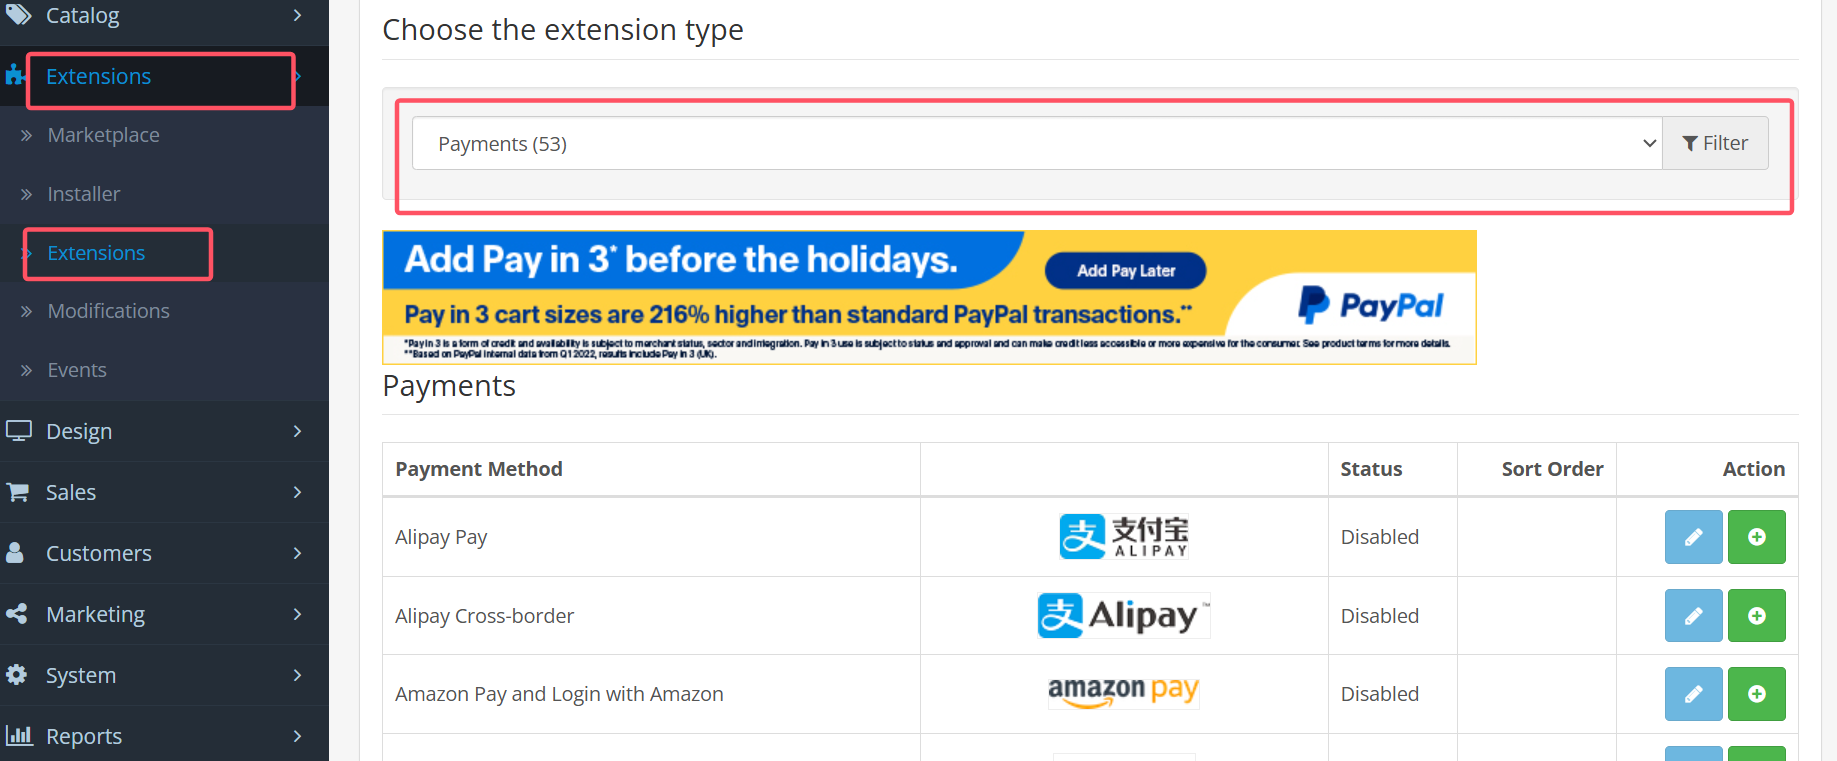This screenshot has height=761, width=1837.
Task: Expand the Customers sidebar menu
Action: [297, 553]
